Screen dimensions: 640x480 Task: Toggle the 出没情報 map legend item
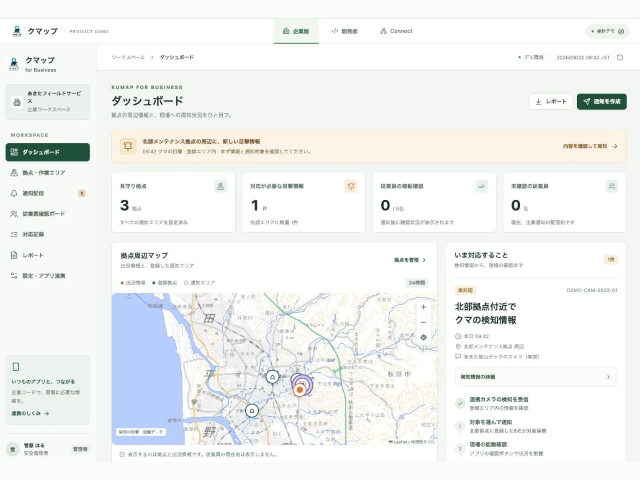click(x=133, y=282)
